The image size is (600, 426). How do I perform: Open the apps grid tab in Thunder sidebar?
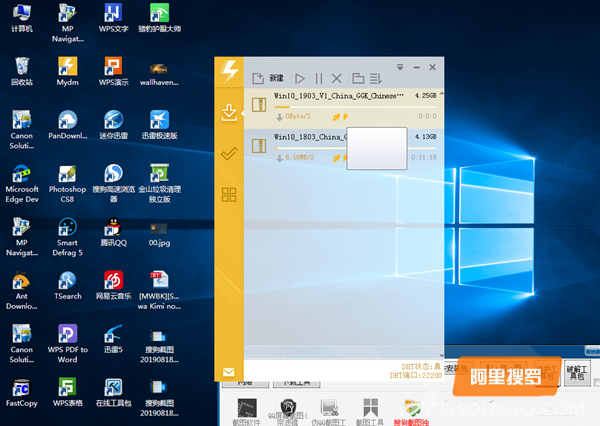click(x=229, y=195)
